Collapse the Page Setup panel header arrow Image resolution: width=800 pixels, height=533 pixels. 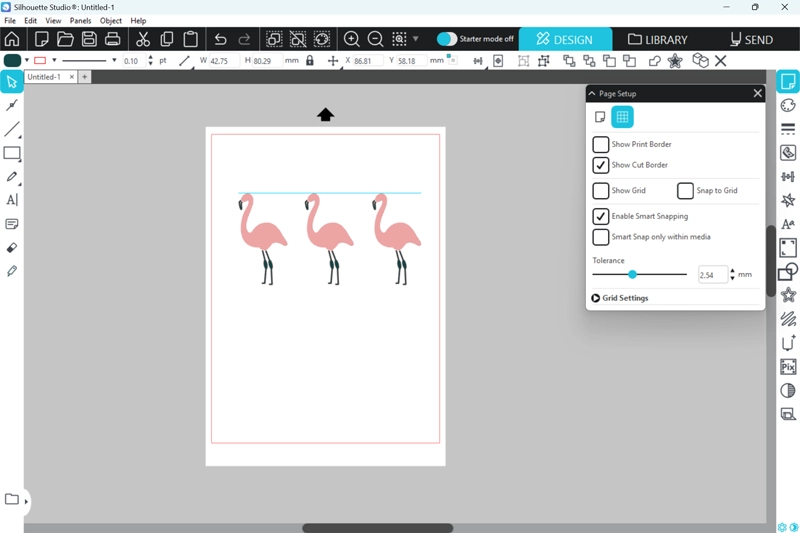tap(593, 93)
